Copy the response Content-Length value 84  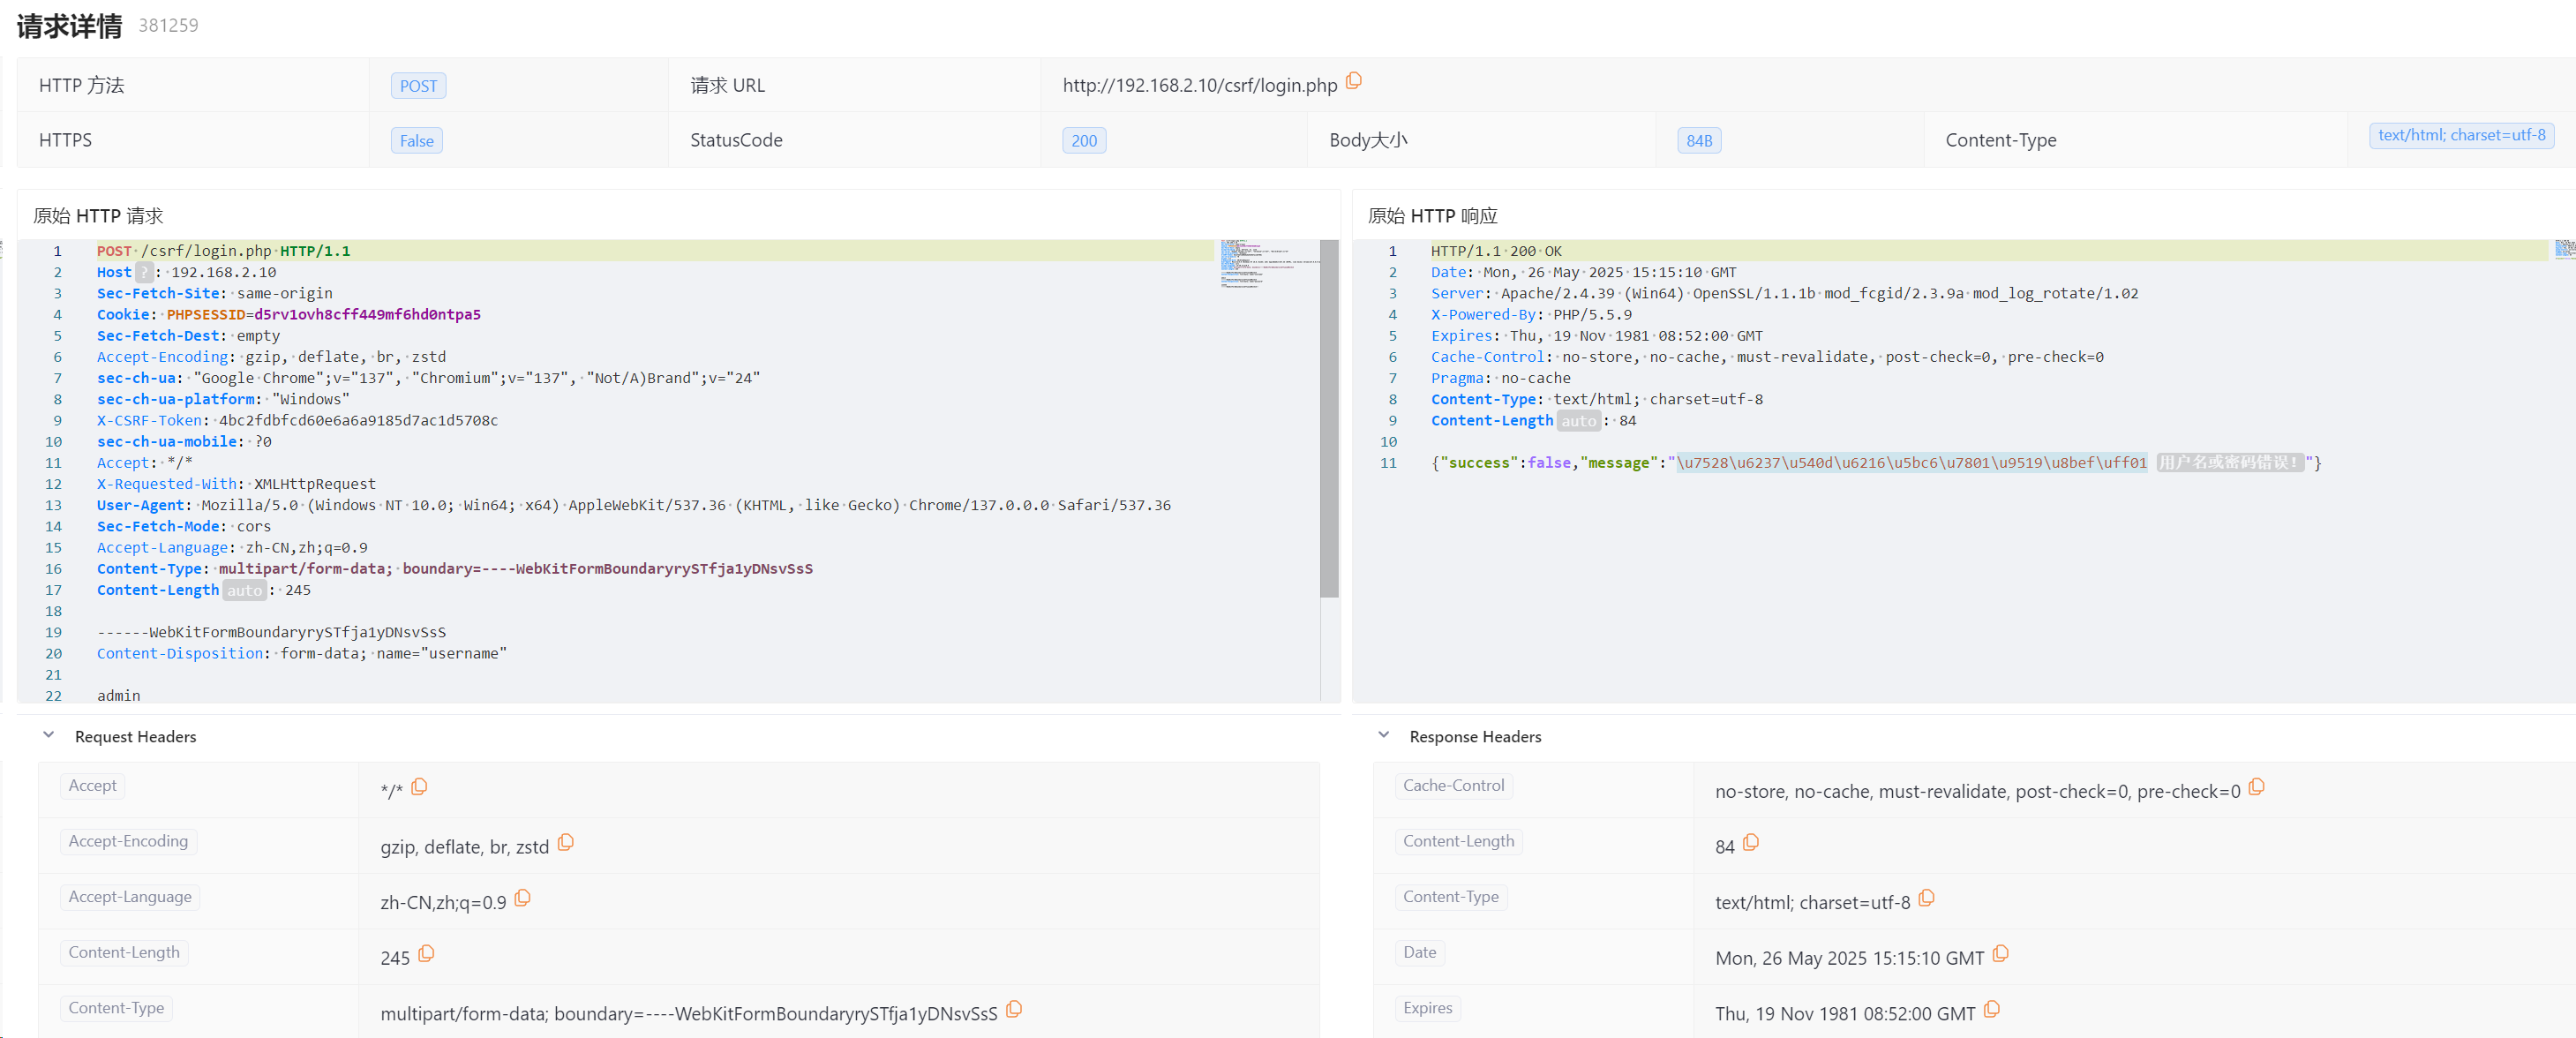[x=1751, y=843]
